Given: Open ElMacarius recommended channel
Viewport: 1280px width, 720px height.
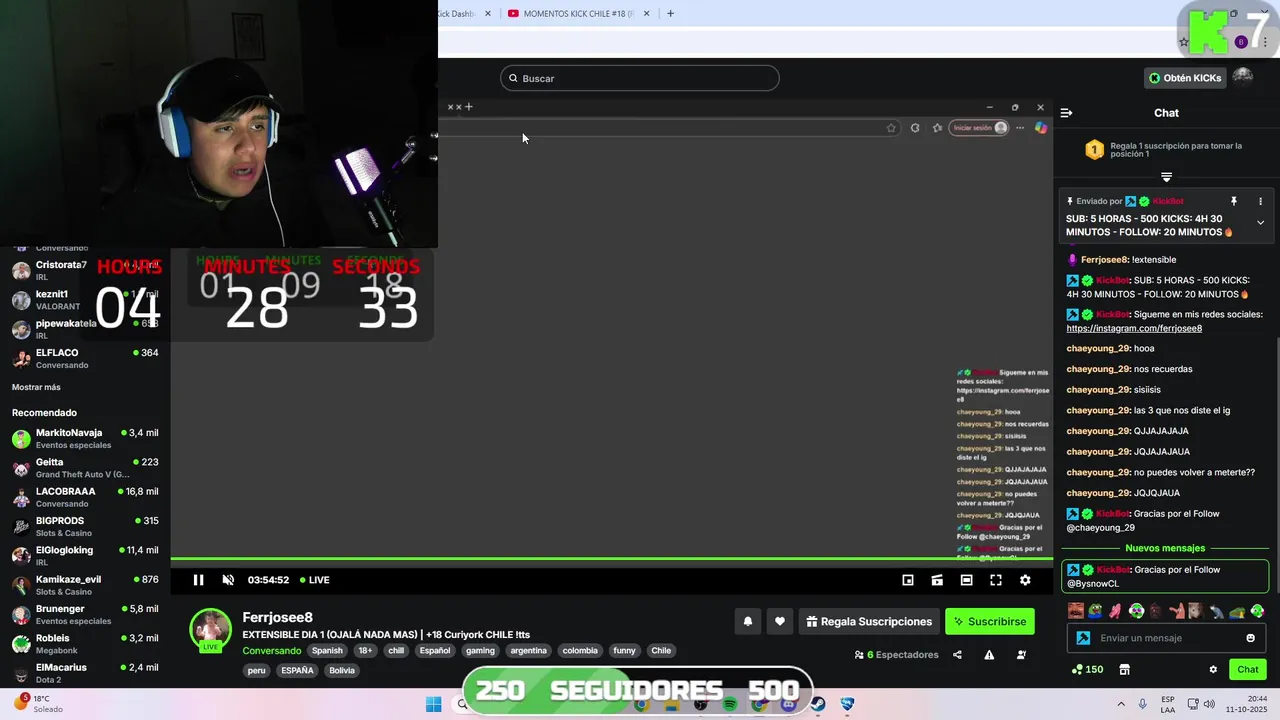Looking at the screenshot, I should click(x=85, y=672).
